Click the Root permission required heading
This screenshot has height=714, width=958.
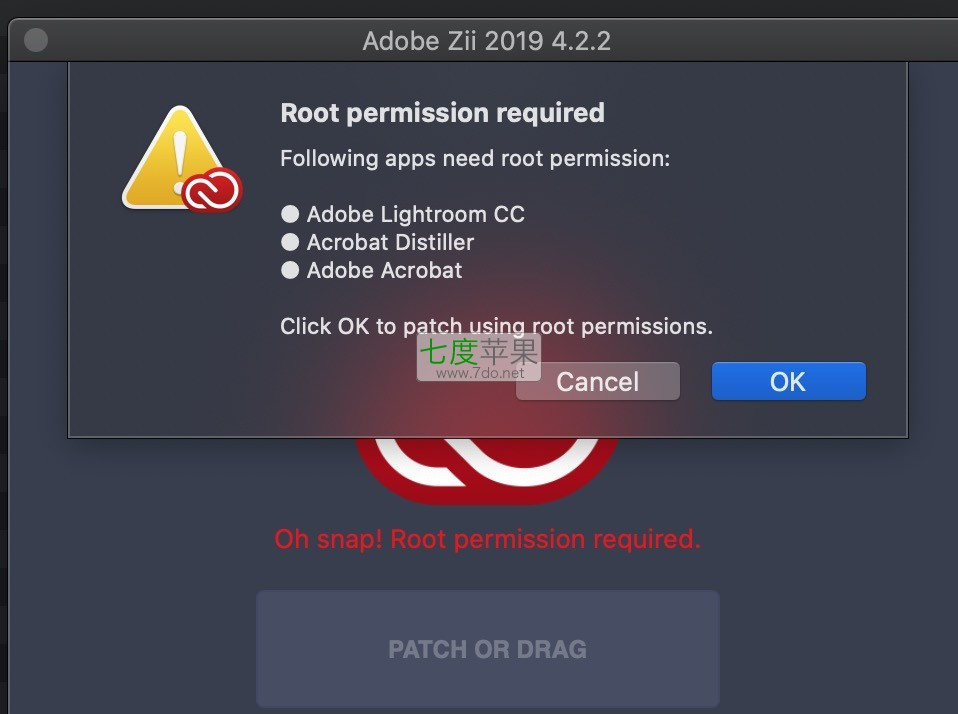coord(442,112)
